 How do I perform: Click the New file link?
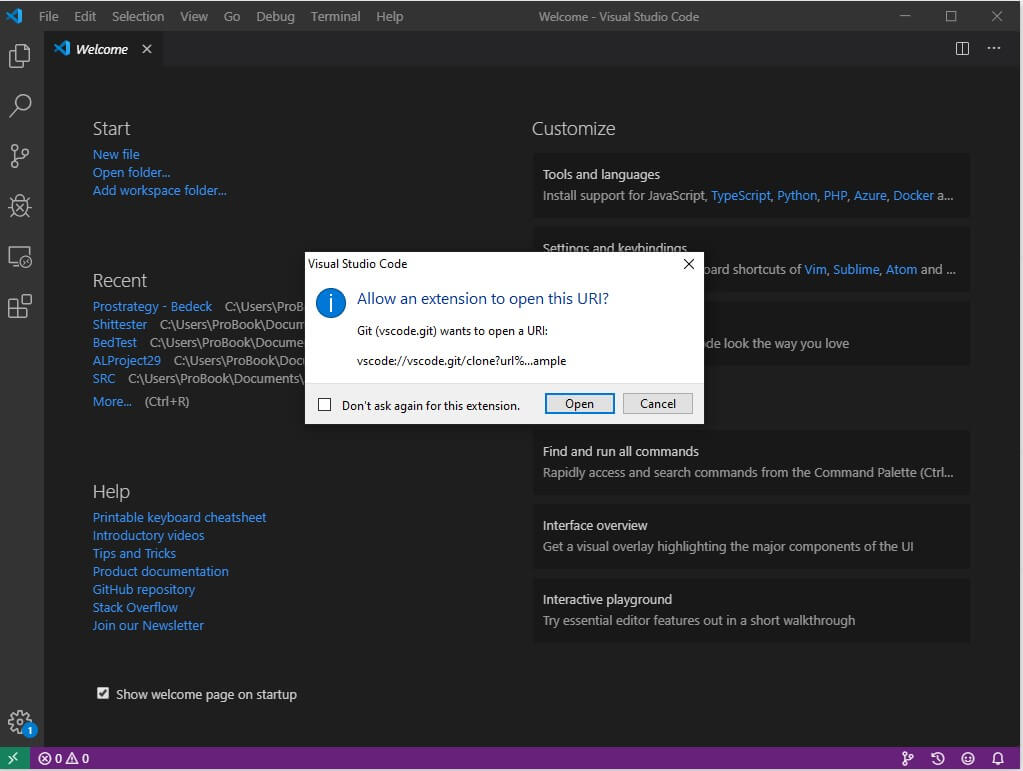point(116,155)
